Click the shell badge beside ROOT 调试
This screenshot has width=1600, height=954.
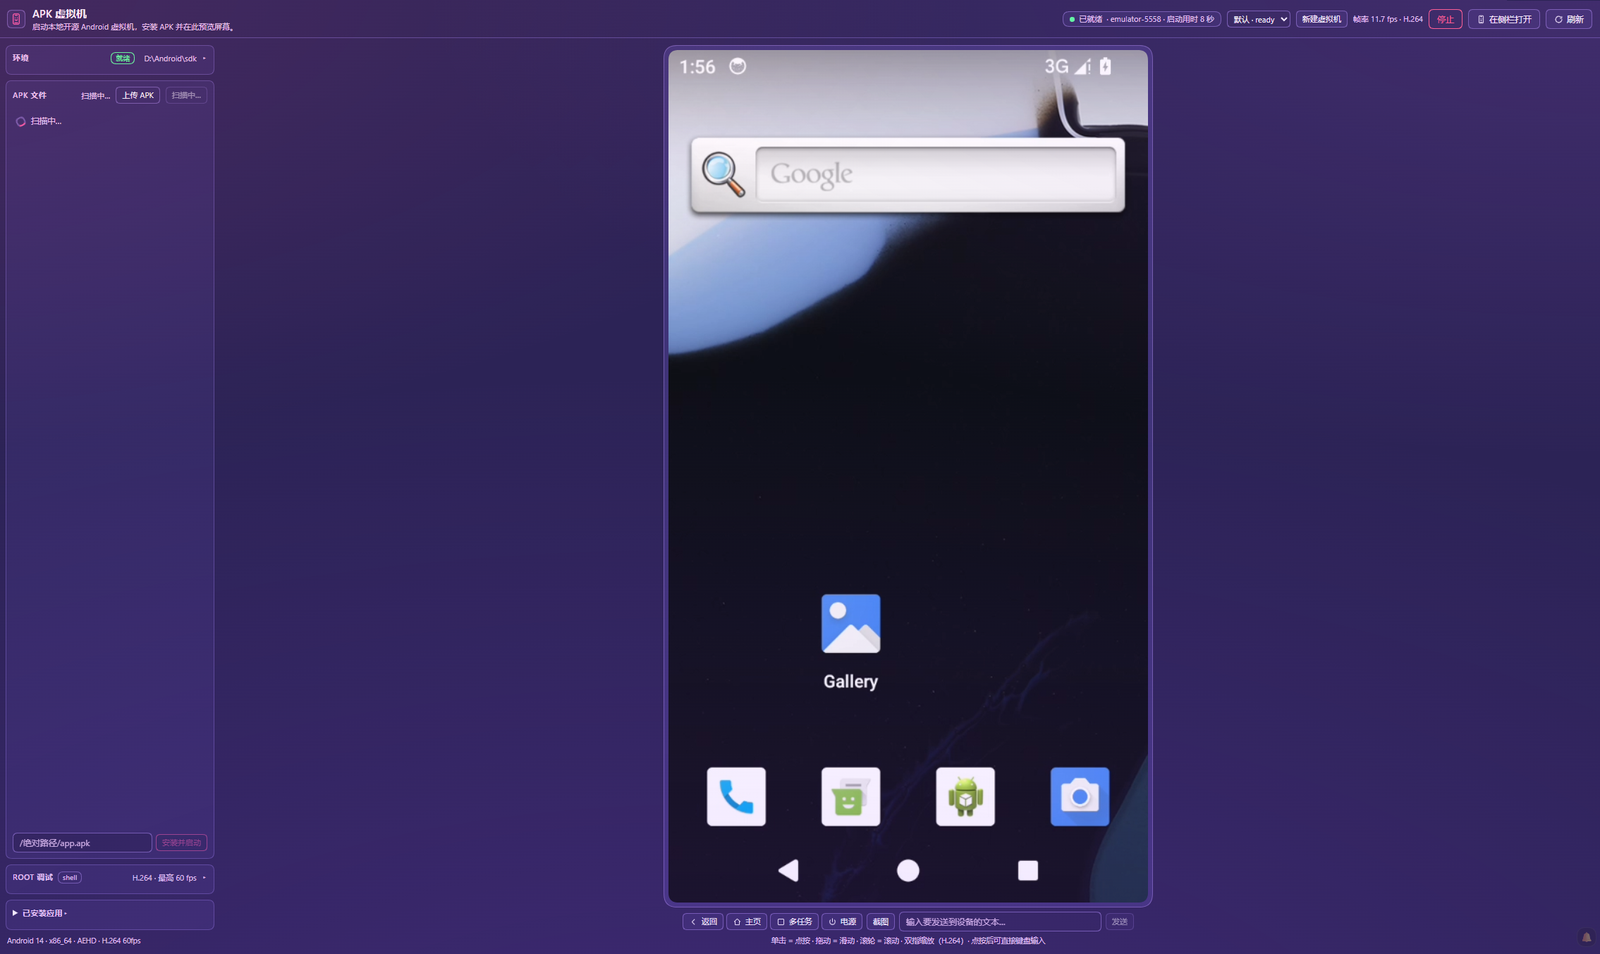coord(70,878)
